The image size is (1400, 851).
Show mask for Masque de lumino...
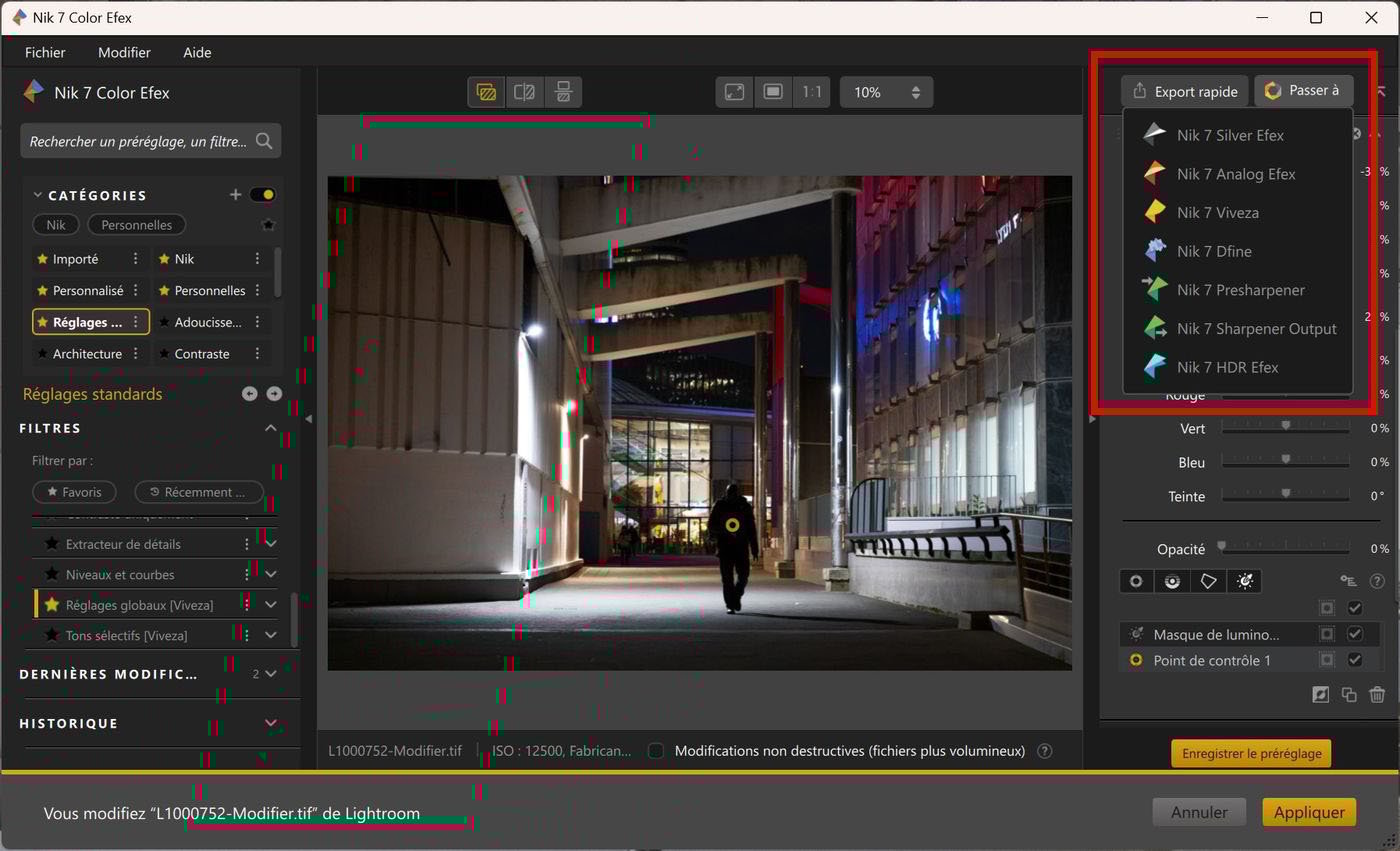1326,634
